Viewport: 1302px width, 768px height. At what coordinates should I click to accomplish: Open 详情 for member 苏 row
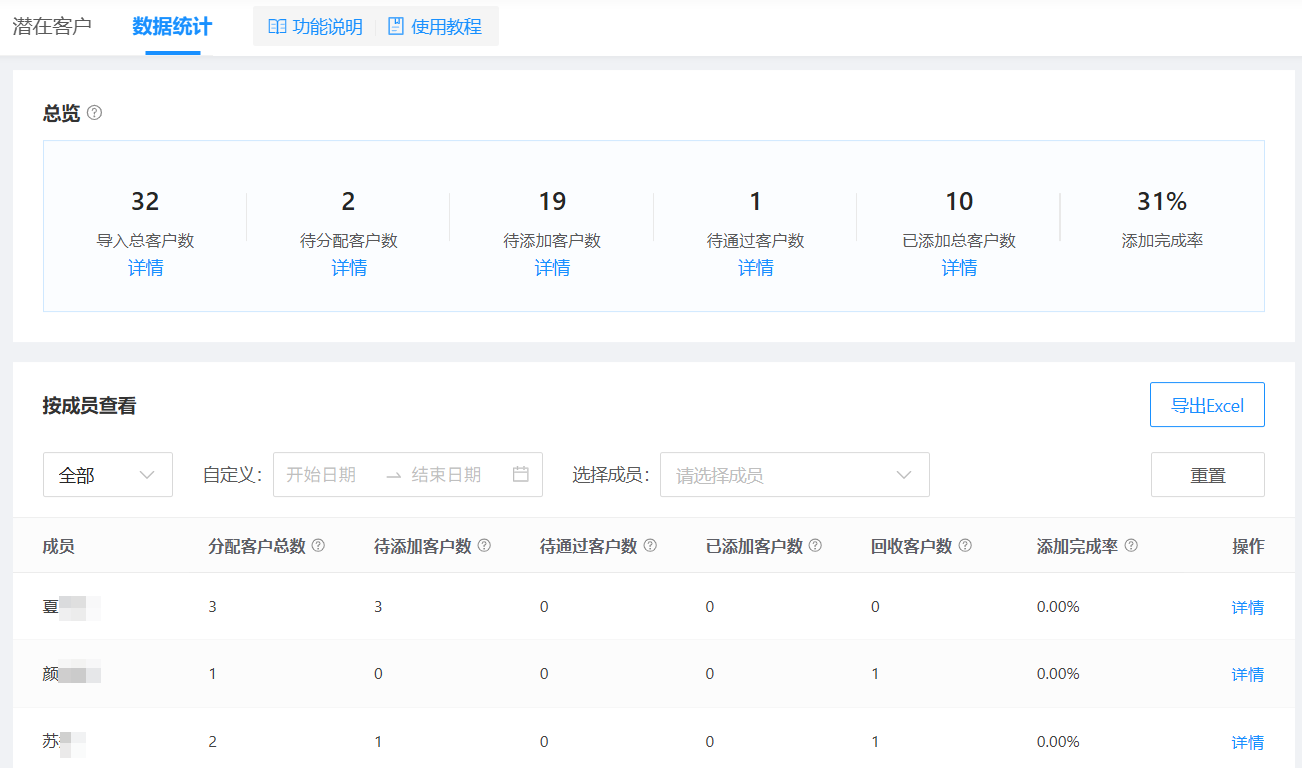(1247, 742)
